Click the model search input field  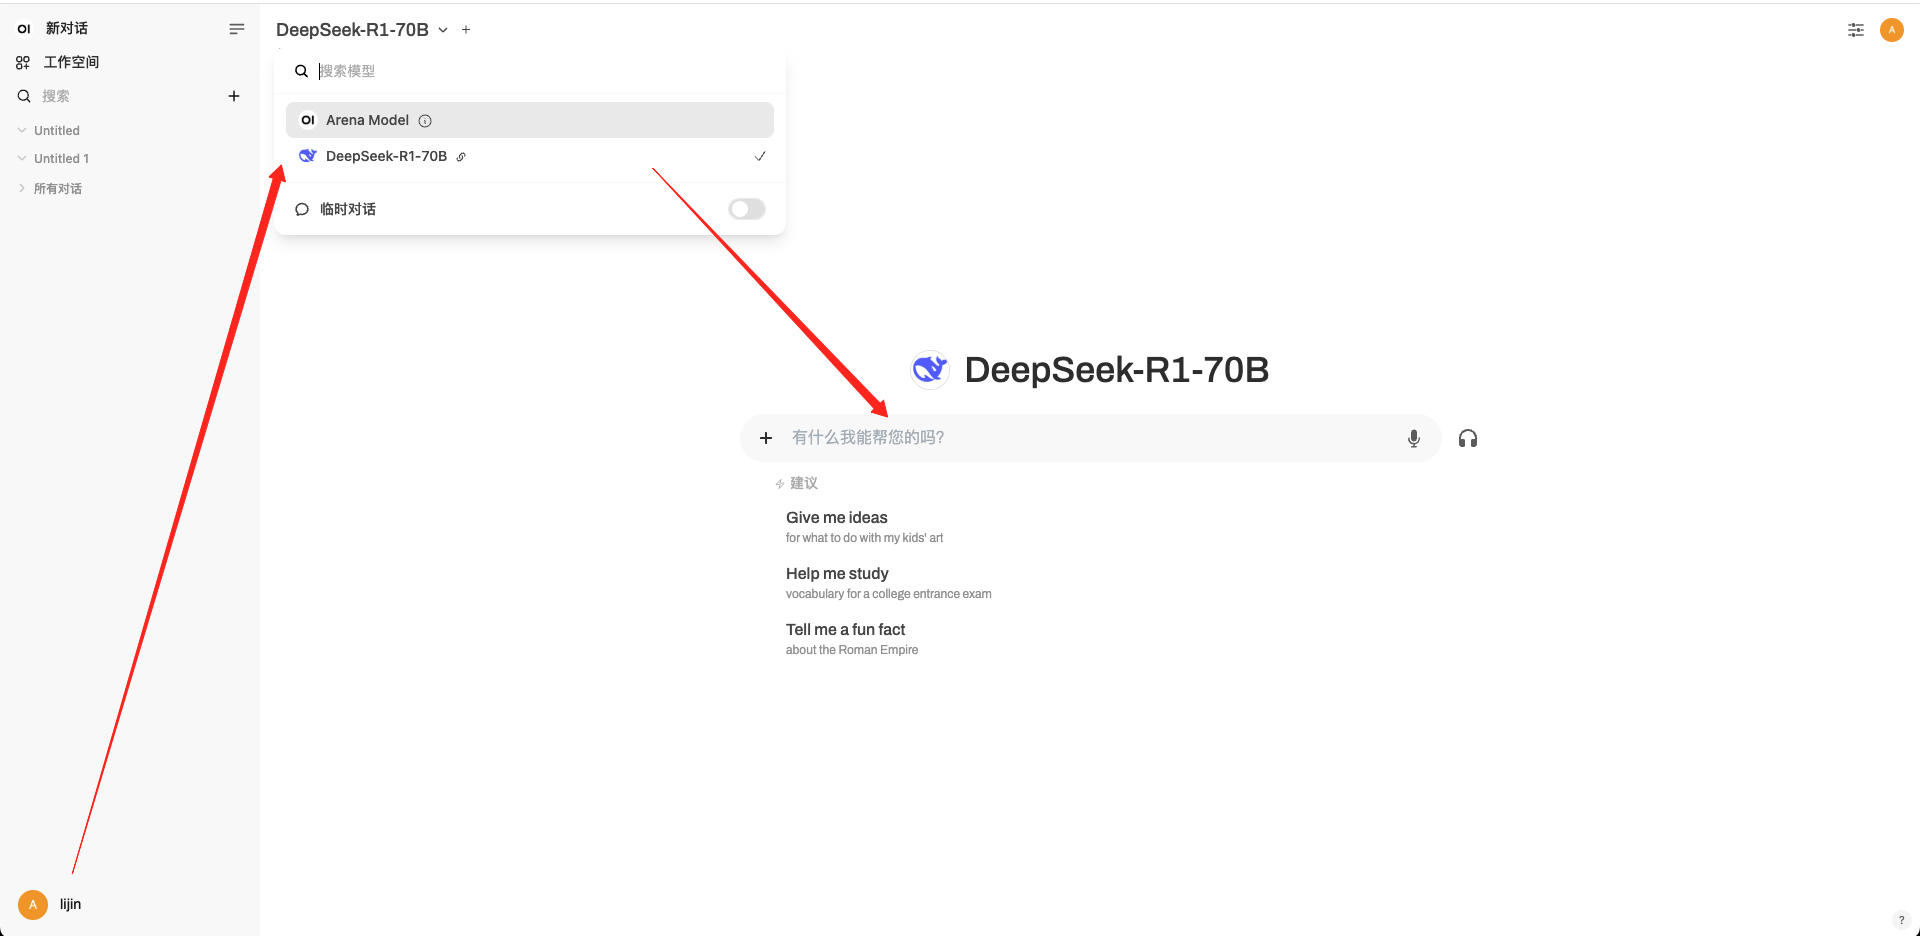point(540,71)
